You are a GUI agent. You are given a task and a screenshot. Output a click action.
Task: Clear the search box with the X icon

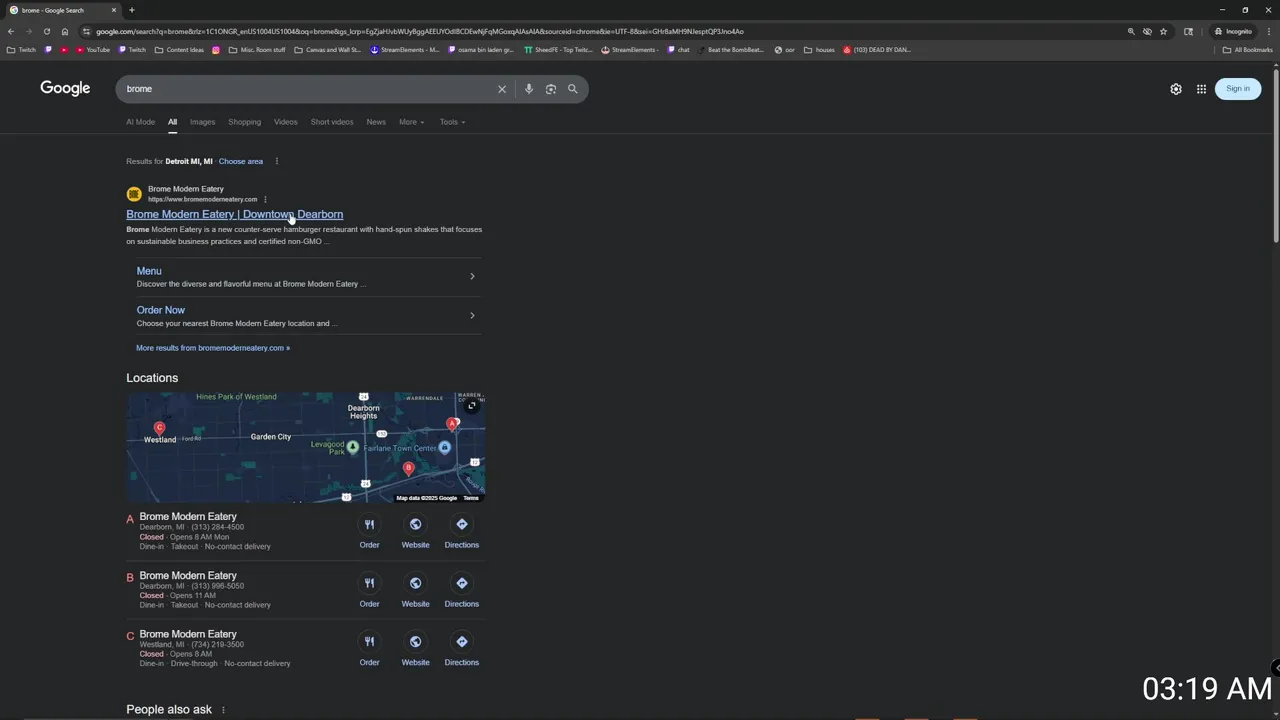pyautogui.click(x=502, y=89)
